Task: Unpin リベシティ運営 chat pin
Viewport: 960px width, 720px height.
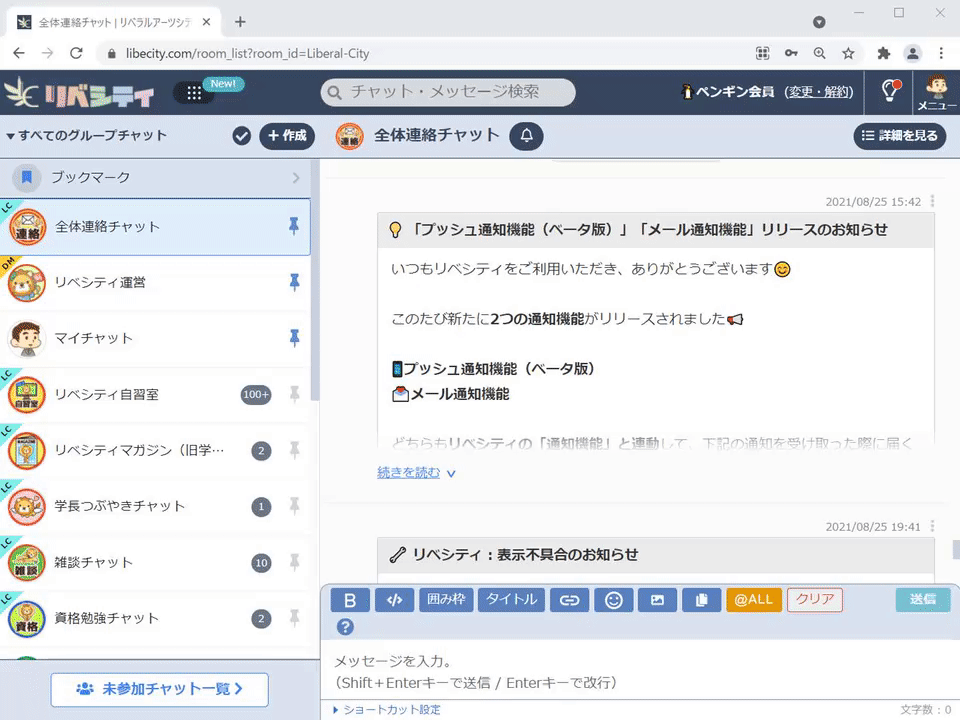Action: pyautogui.click(x=294, y=282)
